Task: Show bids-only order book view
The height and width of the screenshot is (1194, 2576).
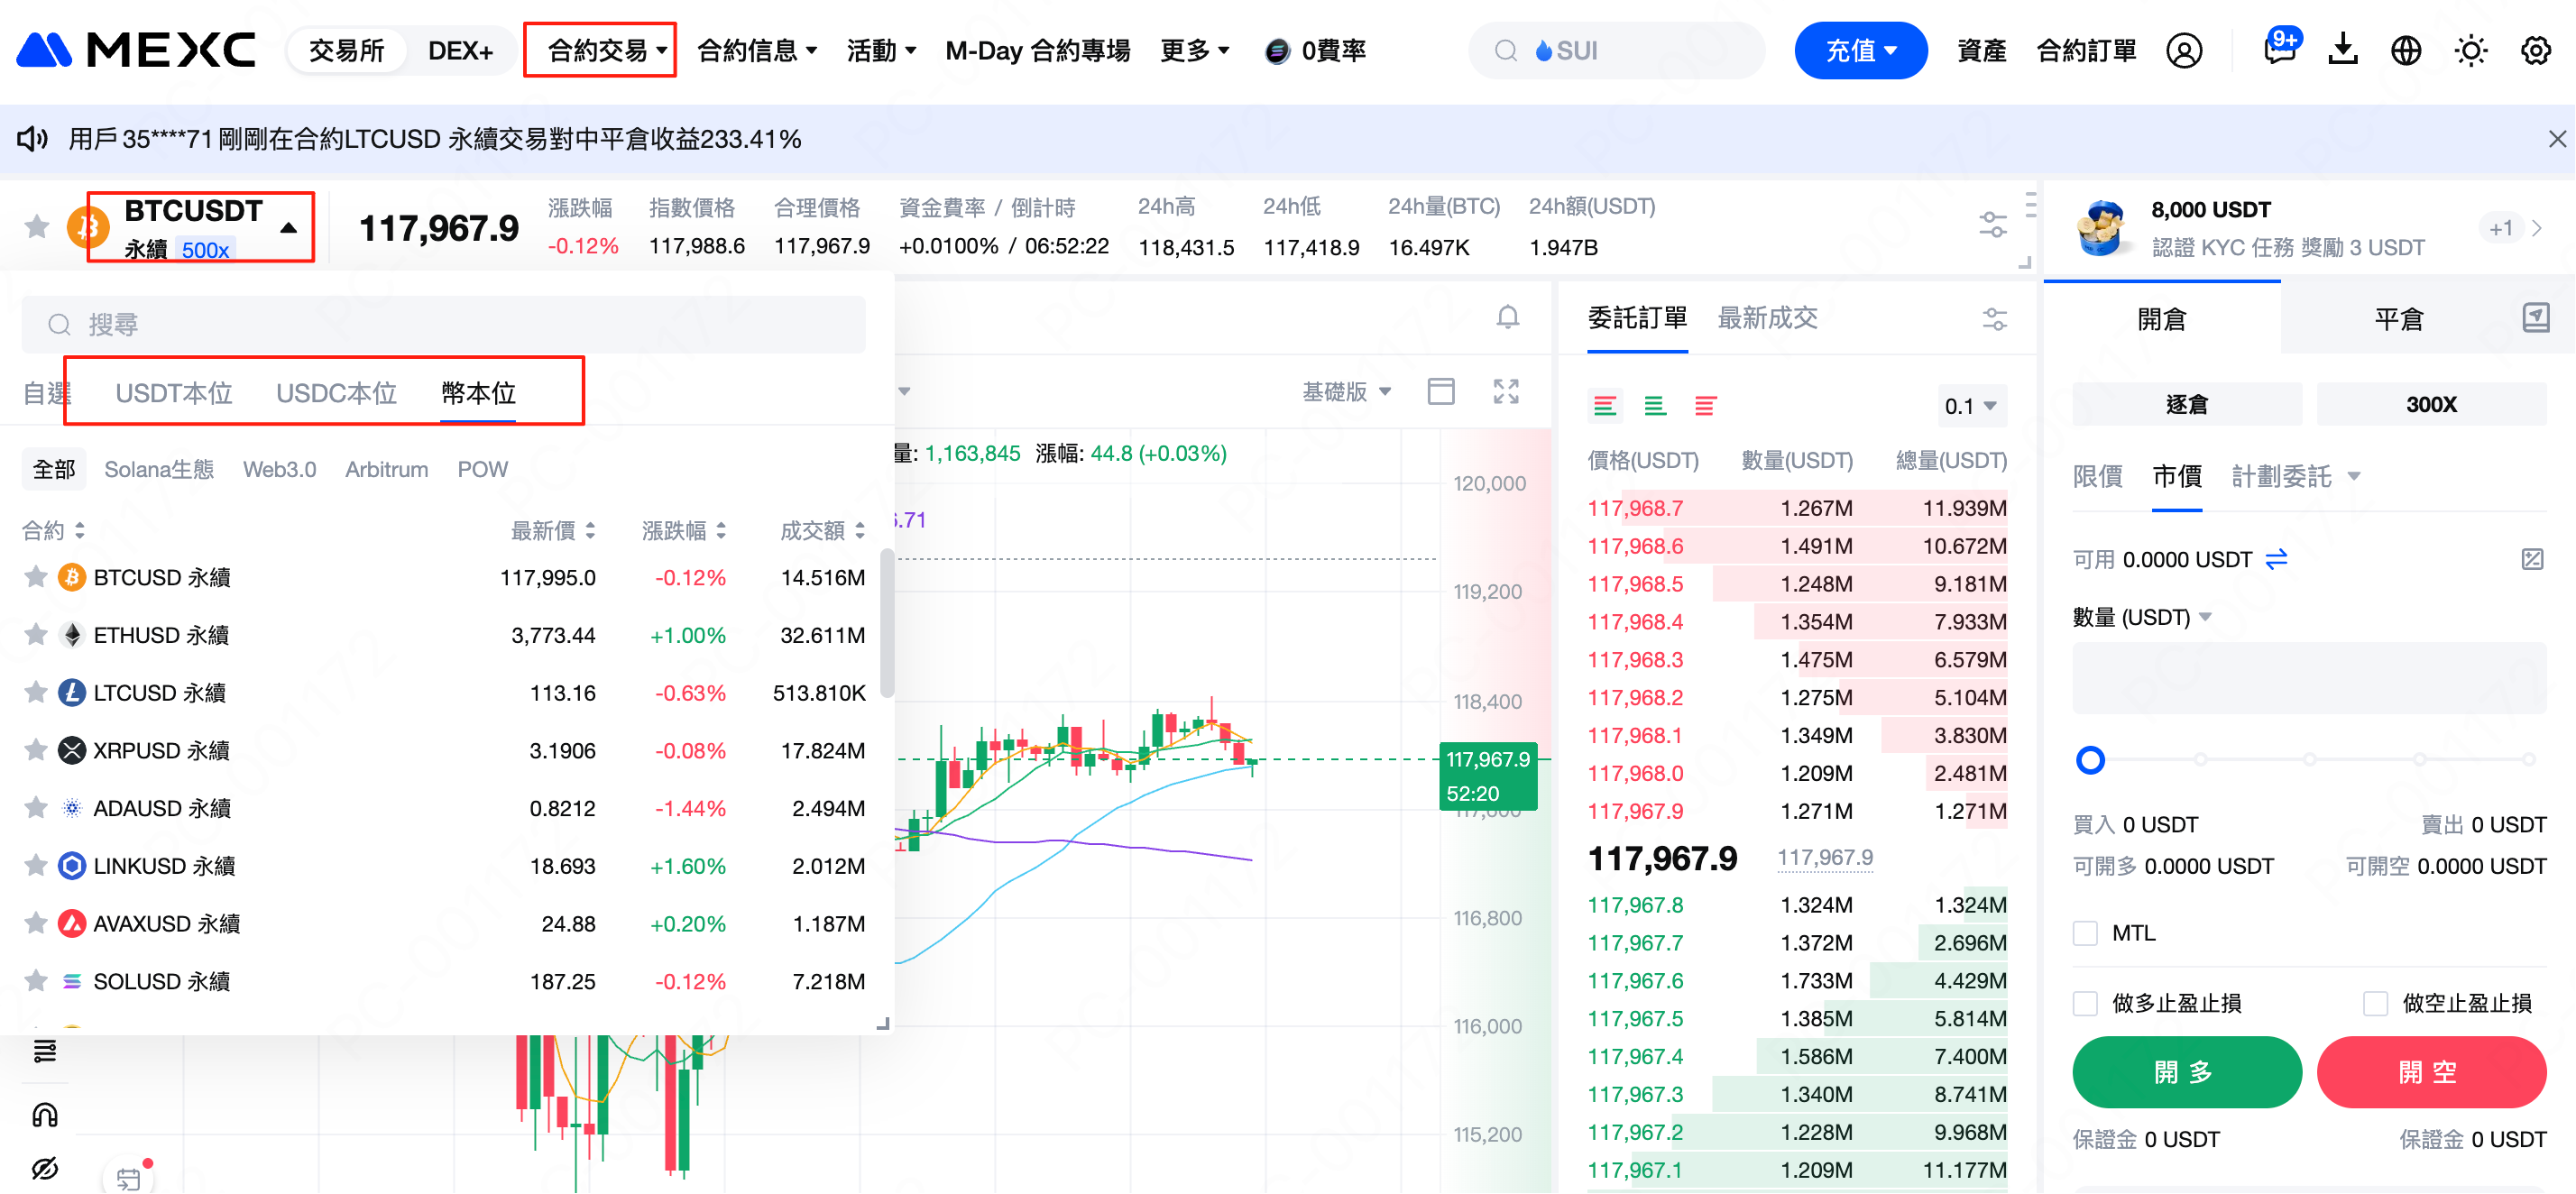Action: pos(1655,406)
